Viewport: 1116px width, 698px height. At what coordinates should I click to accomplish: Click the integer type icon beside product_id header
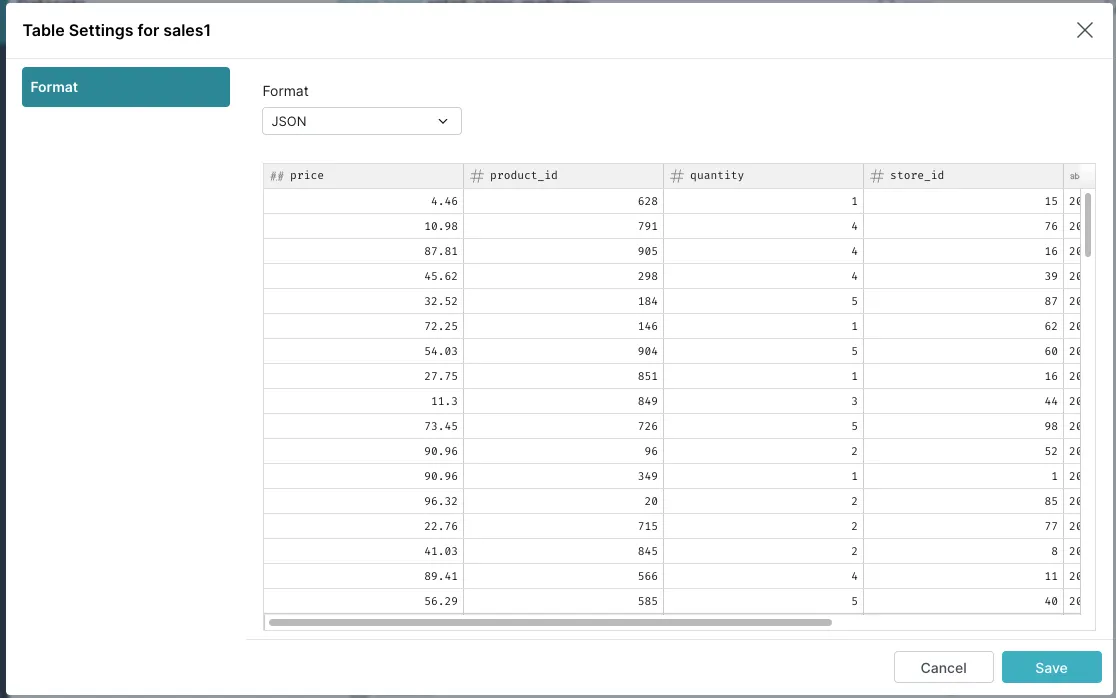point(477,175)
